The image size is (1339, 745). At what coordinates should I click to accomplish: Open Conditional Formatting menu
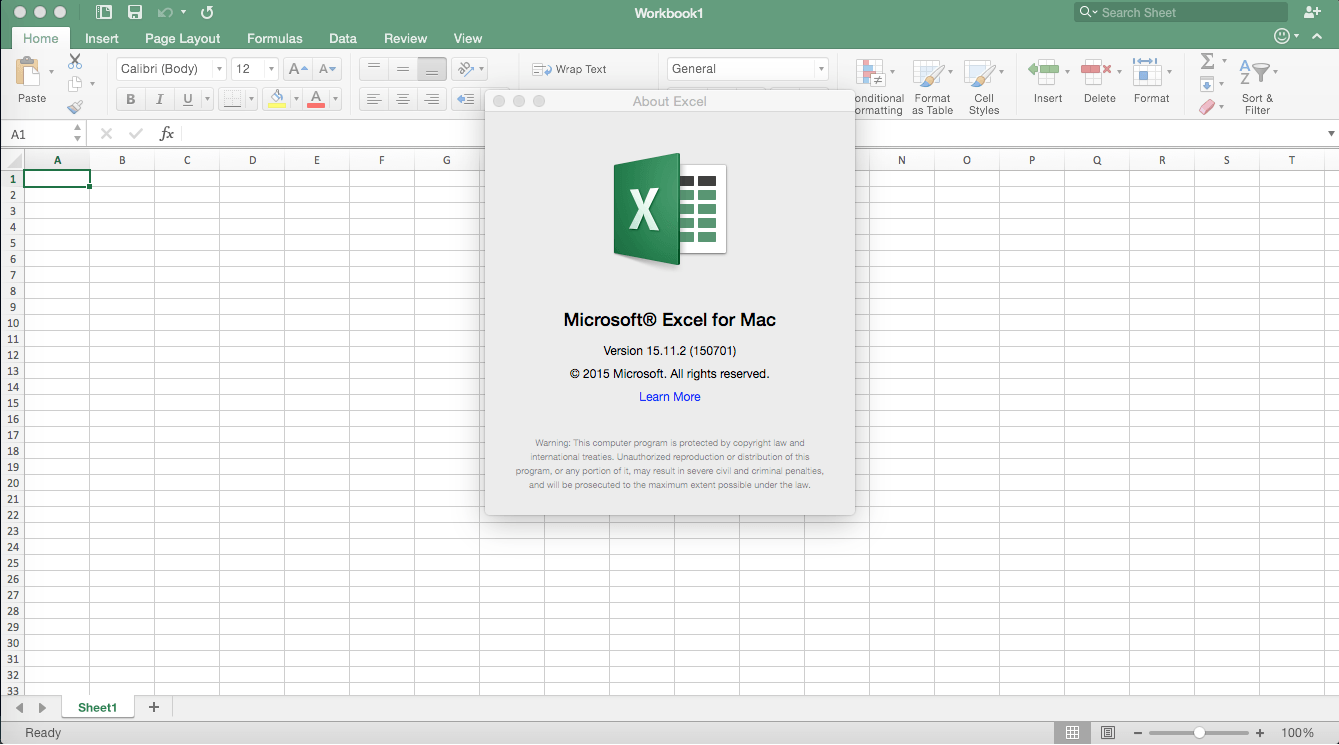pyautogui.click(x=877, y=86)
